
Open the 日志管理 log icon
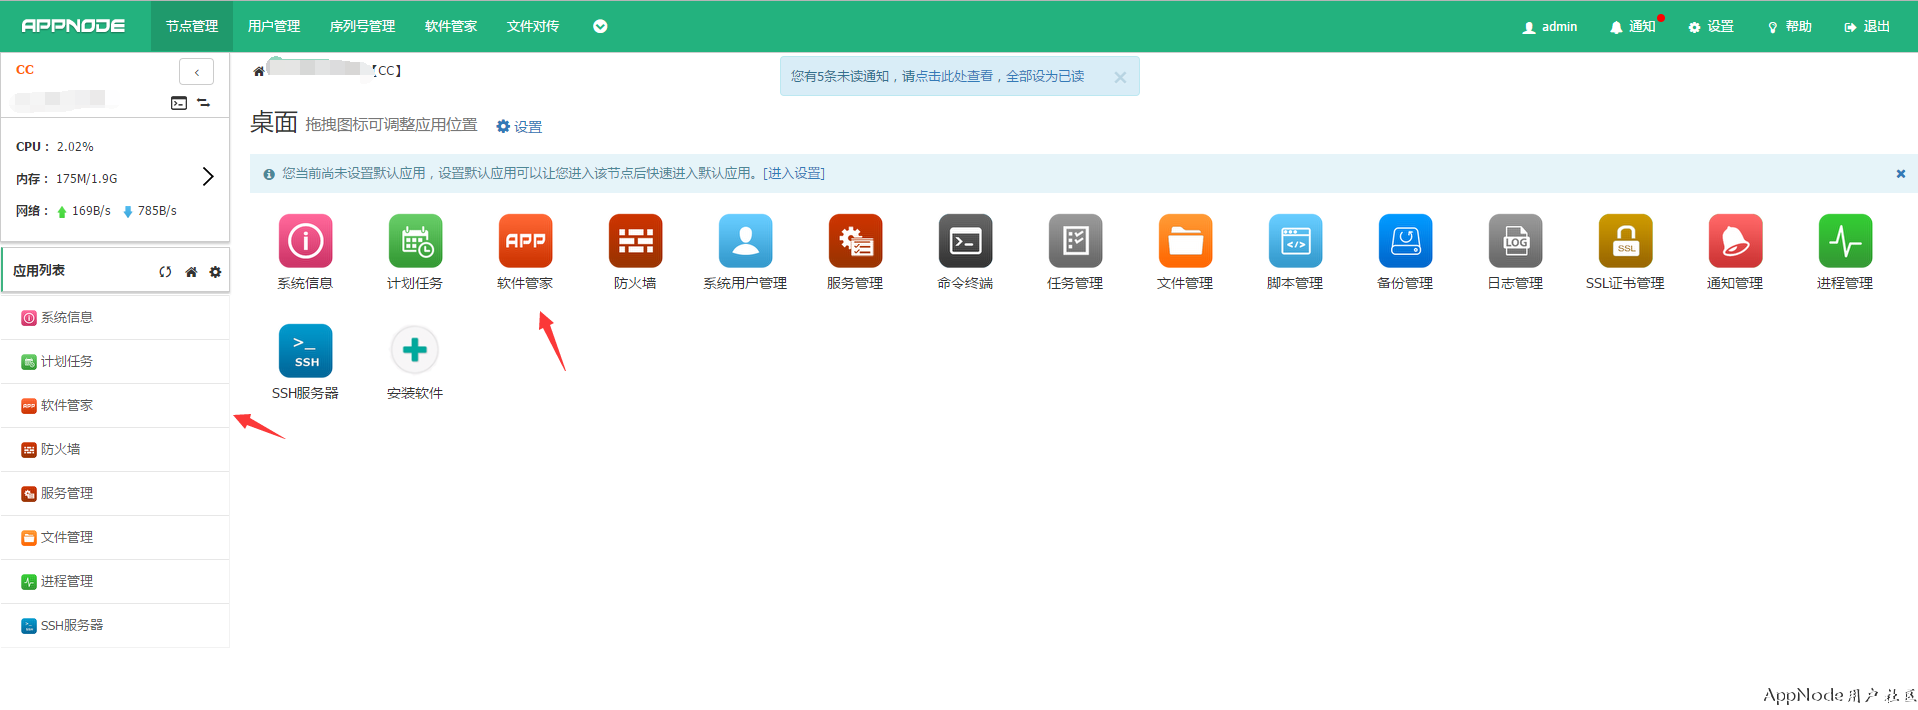click(x=1515, y=241)
